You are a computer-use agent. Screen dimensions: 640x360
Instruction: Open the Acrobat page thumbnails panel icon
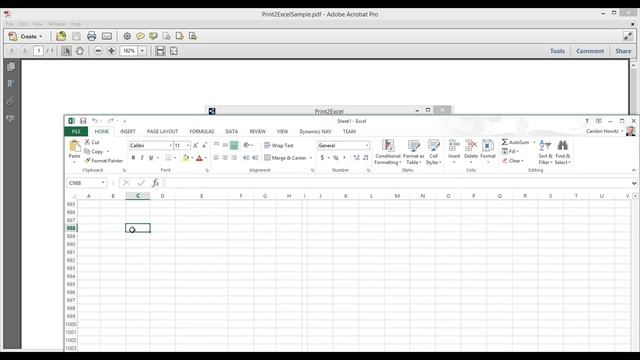coord(11,67)
